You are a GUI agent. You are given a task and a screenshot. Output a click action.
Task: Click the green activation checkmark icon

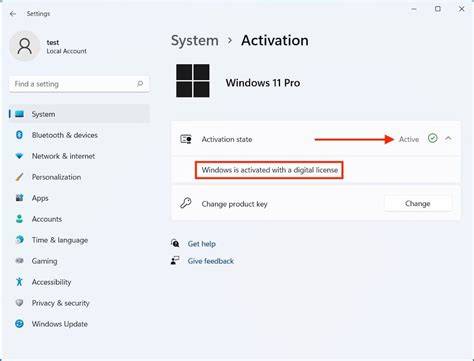click(x=432, y=138)
